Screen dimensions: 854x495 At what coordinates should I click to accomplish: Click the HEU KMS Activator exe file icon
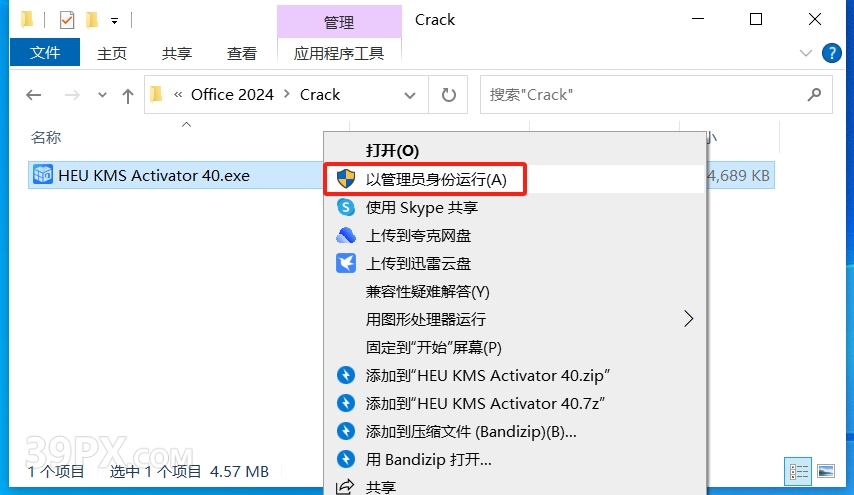[x=42, y=175]
